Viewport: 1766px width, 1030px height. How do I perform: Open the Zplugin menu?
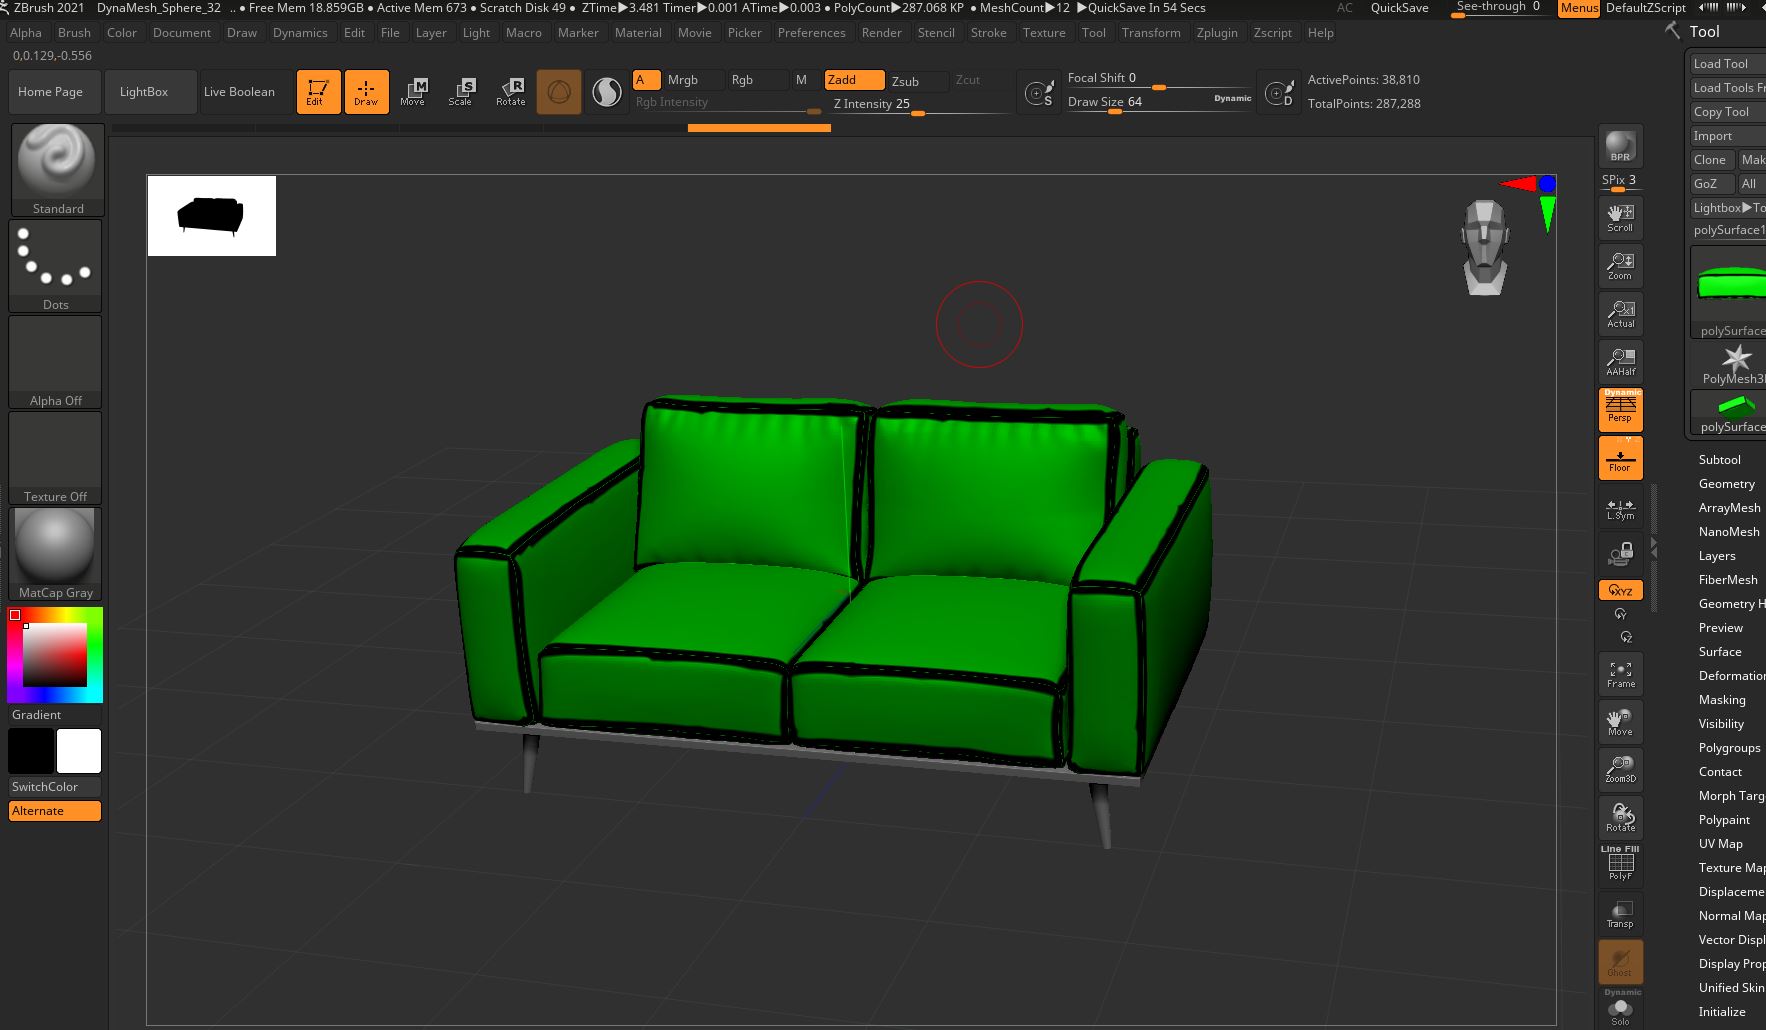[1216, 33]
